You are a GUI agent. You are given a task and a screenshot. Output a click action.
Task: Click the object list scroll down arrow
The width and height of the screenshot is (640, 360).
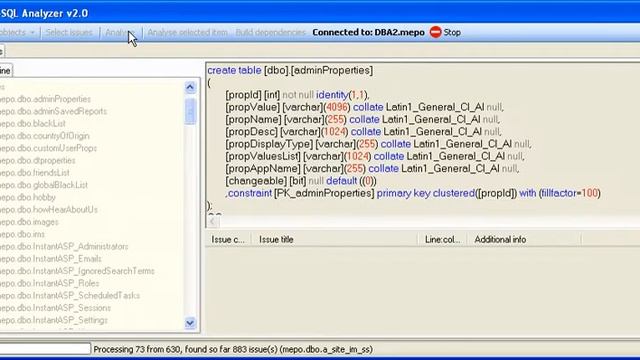pyautogui.click(x=190, y=323)
